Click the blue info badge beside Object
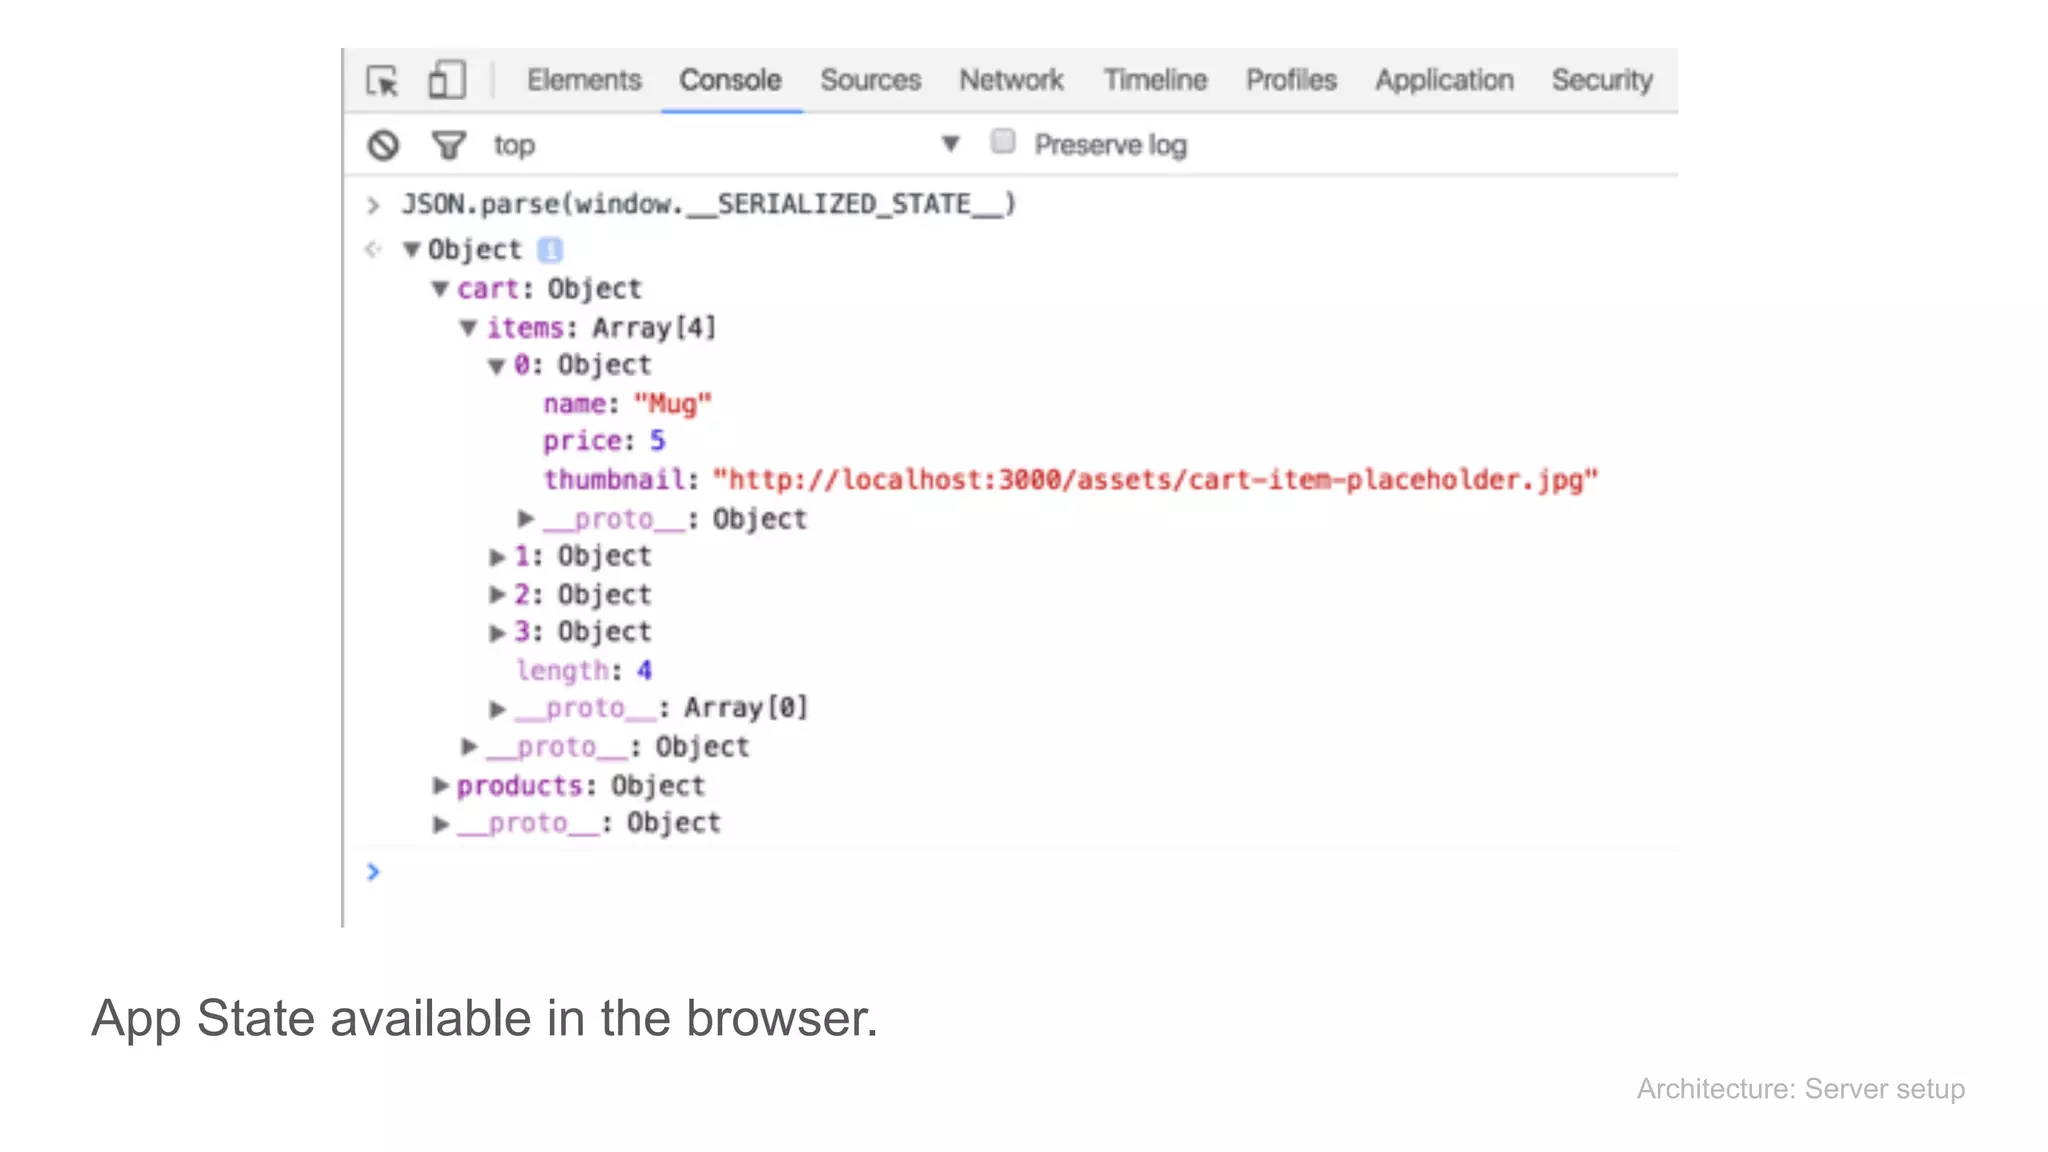 tap(550, 249)
